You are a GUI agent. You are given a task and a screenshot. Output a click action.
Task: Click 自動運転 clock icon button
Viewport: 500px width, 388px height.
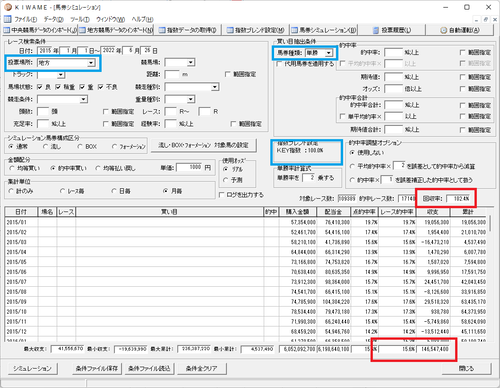point(443,30)
